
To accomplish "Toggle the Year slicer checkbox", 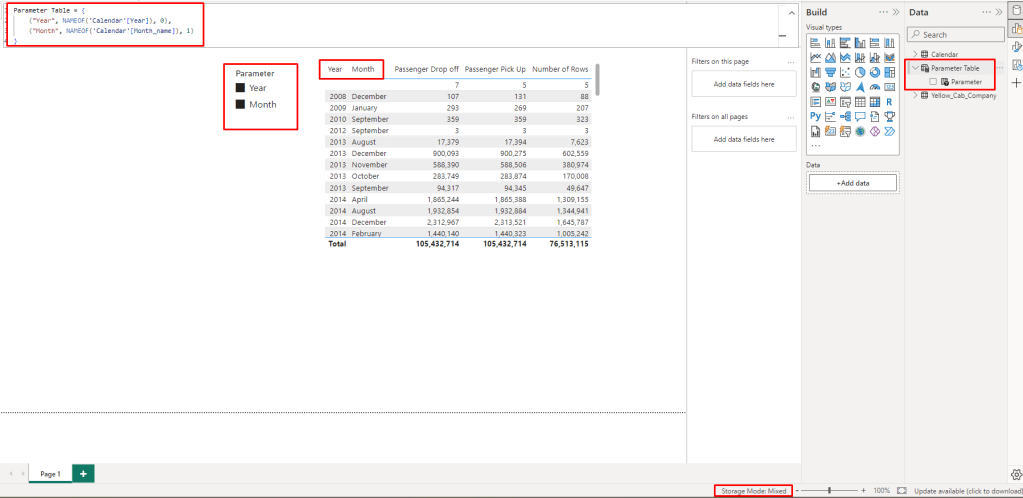I will 240,88.
